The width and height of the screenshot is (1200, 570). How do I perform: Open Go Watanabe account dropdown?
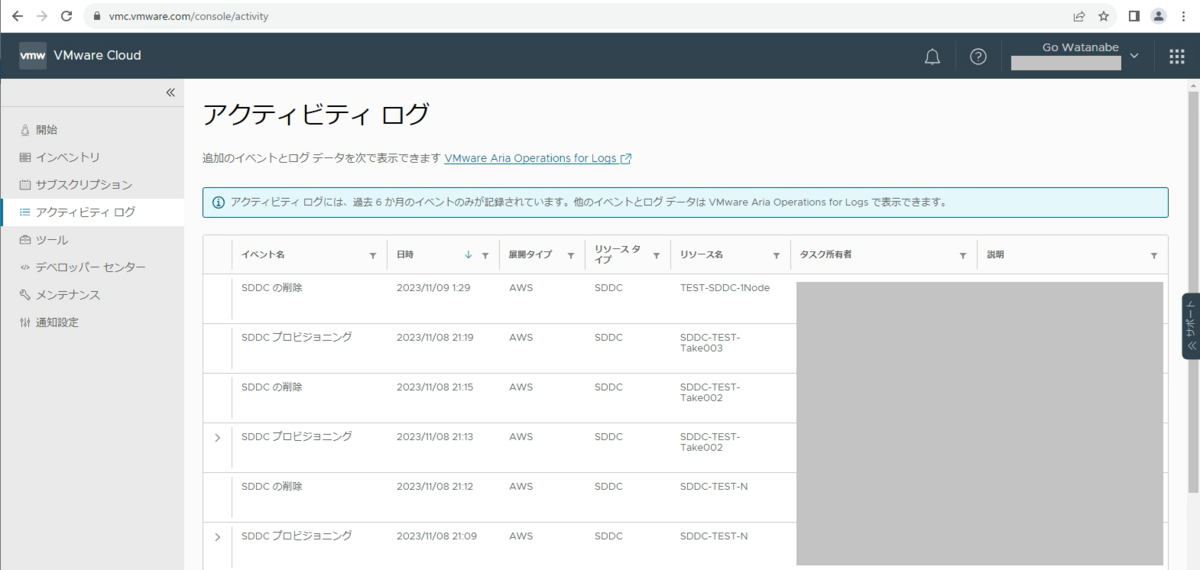1075,56
